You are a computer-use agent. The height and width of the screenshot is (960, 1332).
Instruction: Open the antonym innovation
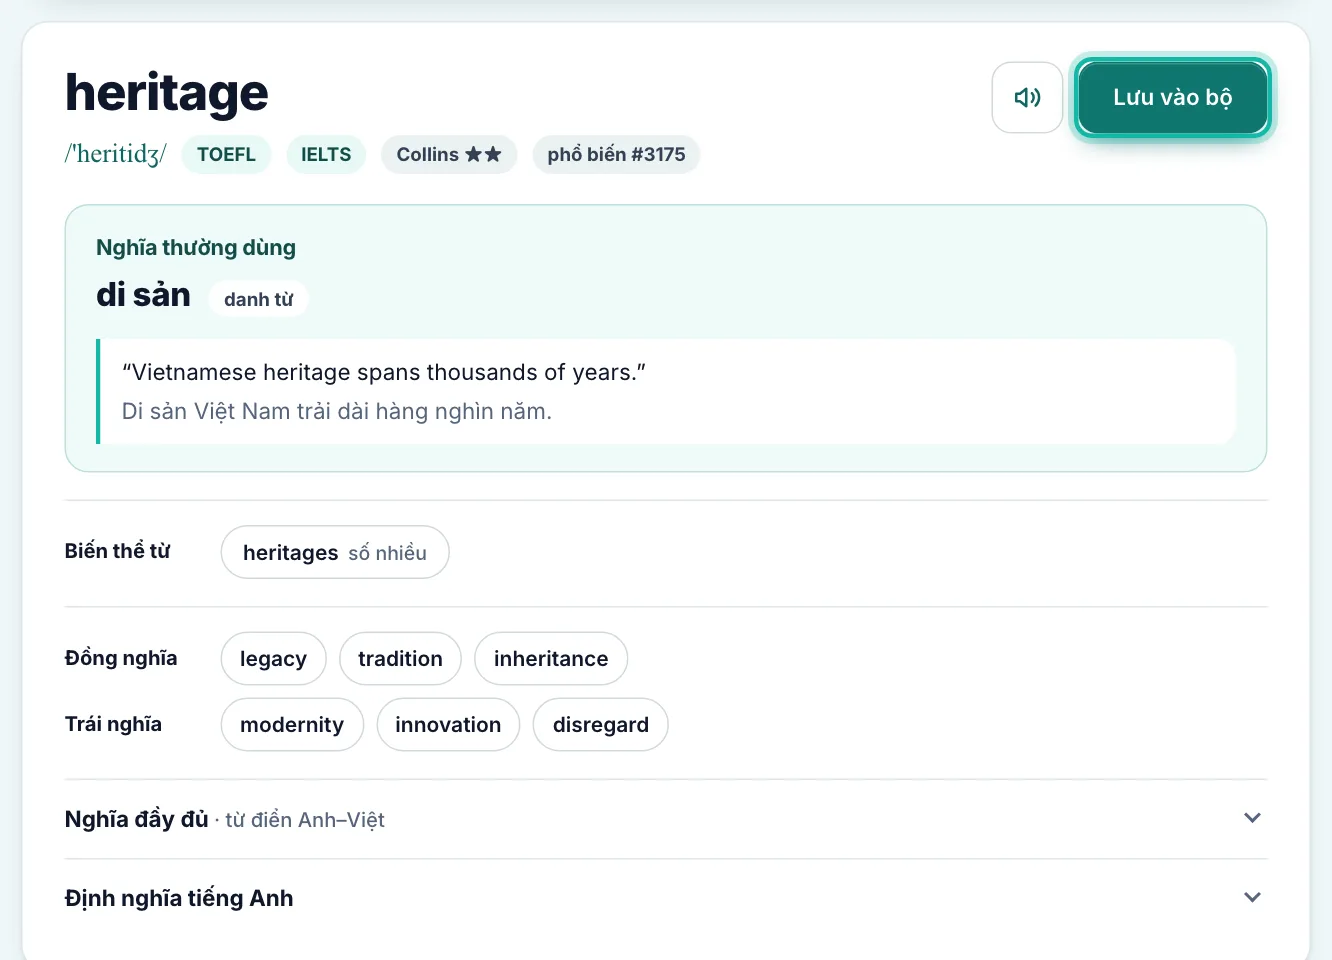click(x=448, y=724)
